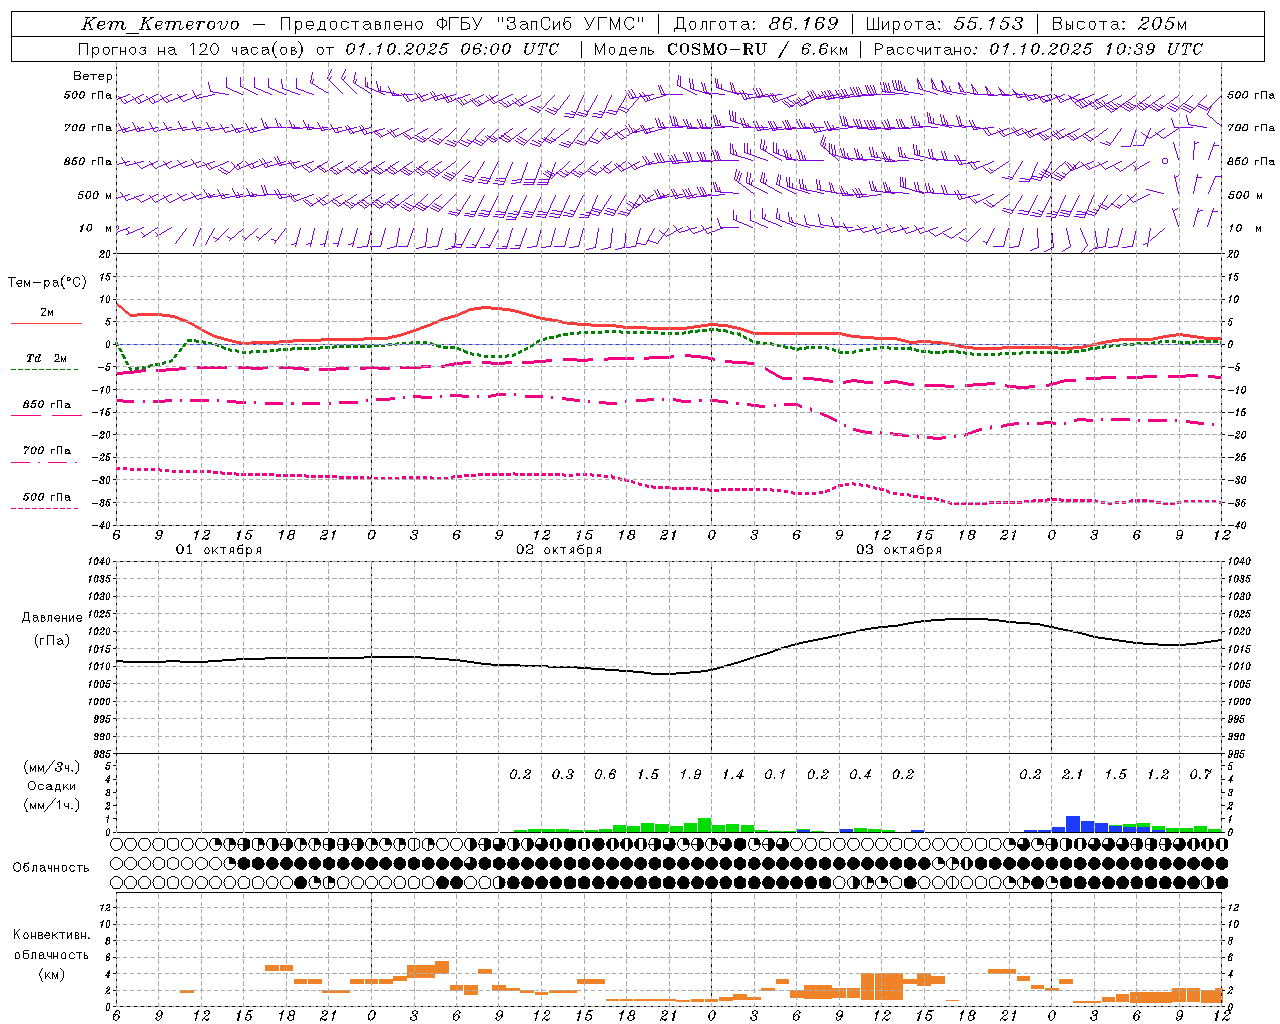This screenshot has width=1280, height=1024.
Task: Click the Прогноз на 120 часа(ов) text
Action: [x=193, y=49]
